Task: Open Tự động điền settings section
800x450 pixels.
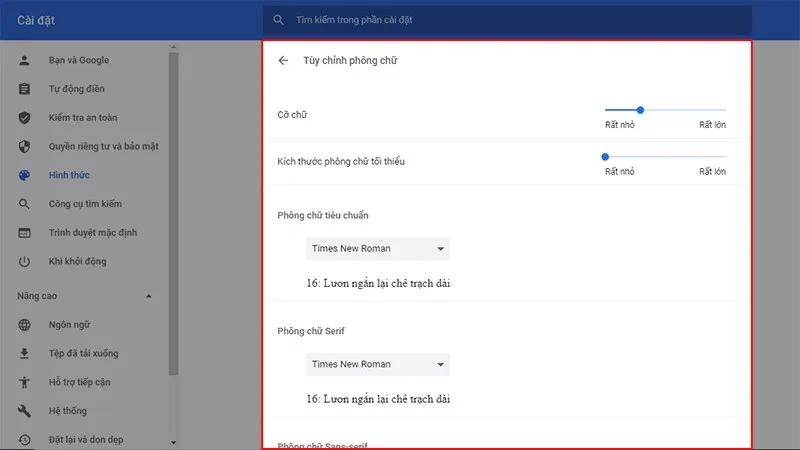Action: click(77, 89)
